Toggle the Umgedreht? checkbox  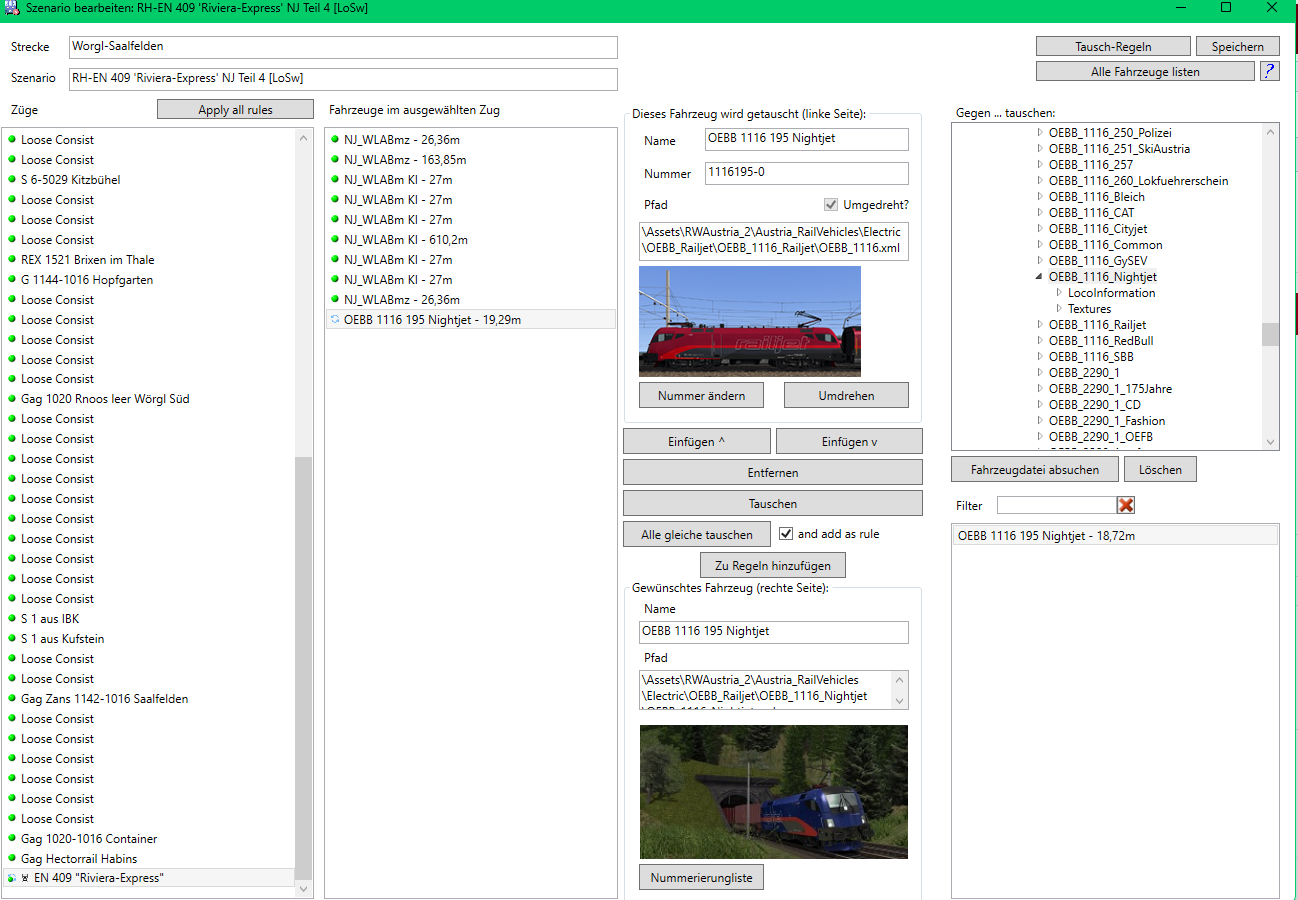click(830, 205)
